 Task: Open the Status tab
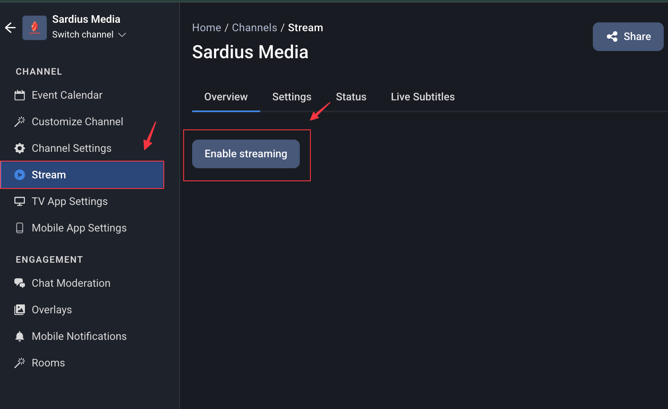[351, 97]
